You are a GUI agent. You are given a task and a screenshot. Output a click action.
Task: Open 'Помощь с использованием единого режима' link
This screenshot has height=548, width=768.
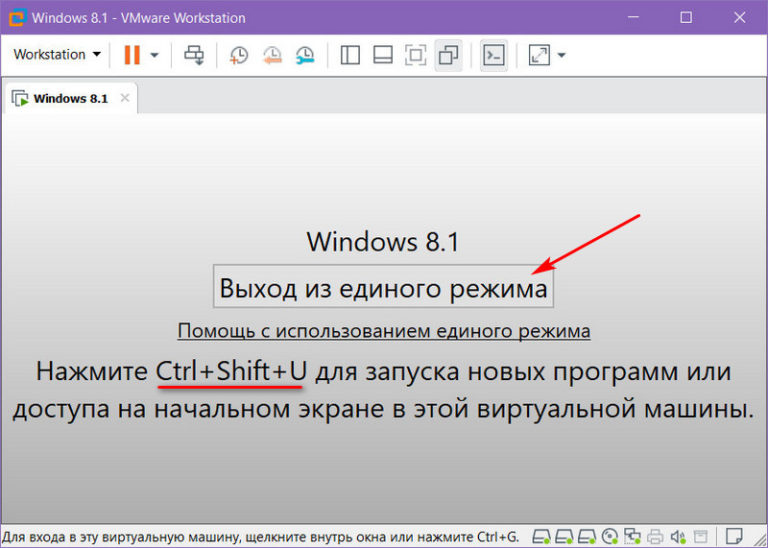coord(384,330)
